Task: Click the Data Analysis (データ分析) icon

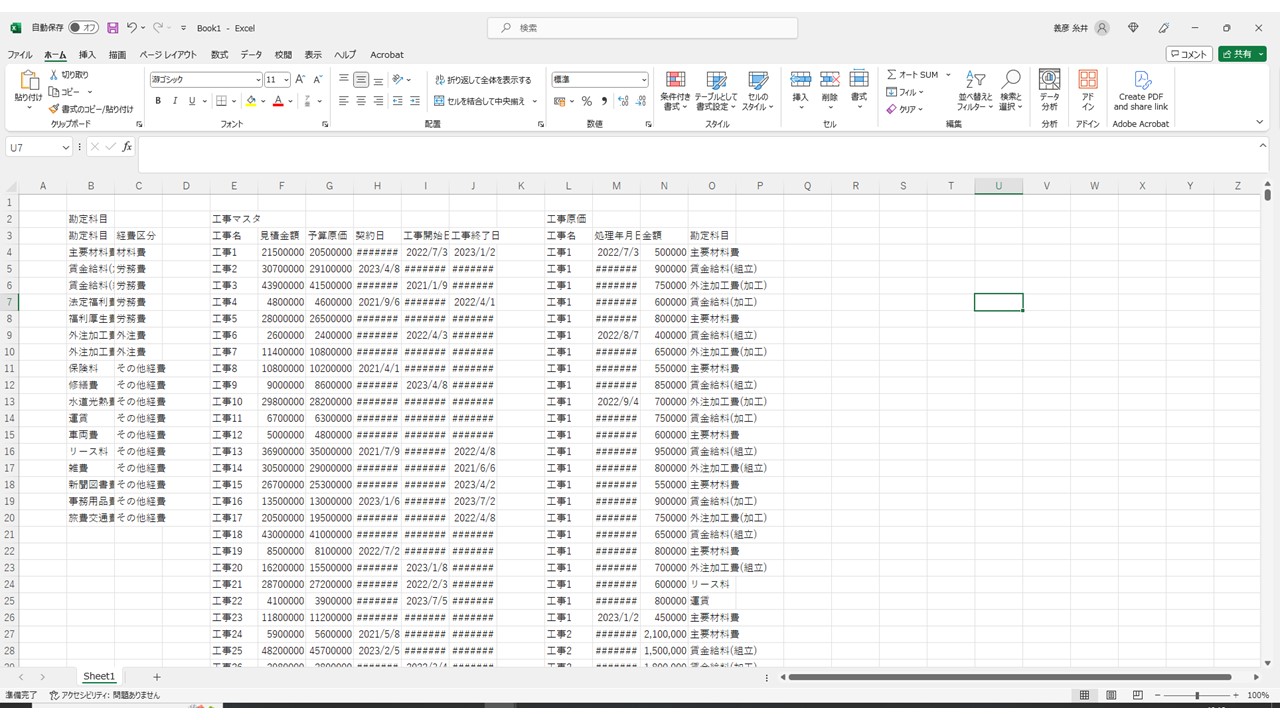Action: click(1049, 80)
